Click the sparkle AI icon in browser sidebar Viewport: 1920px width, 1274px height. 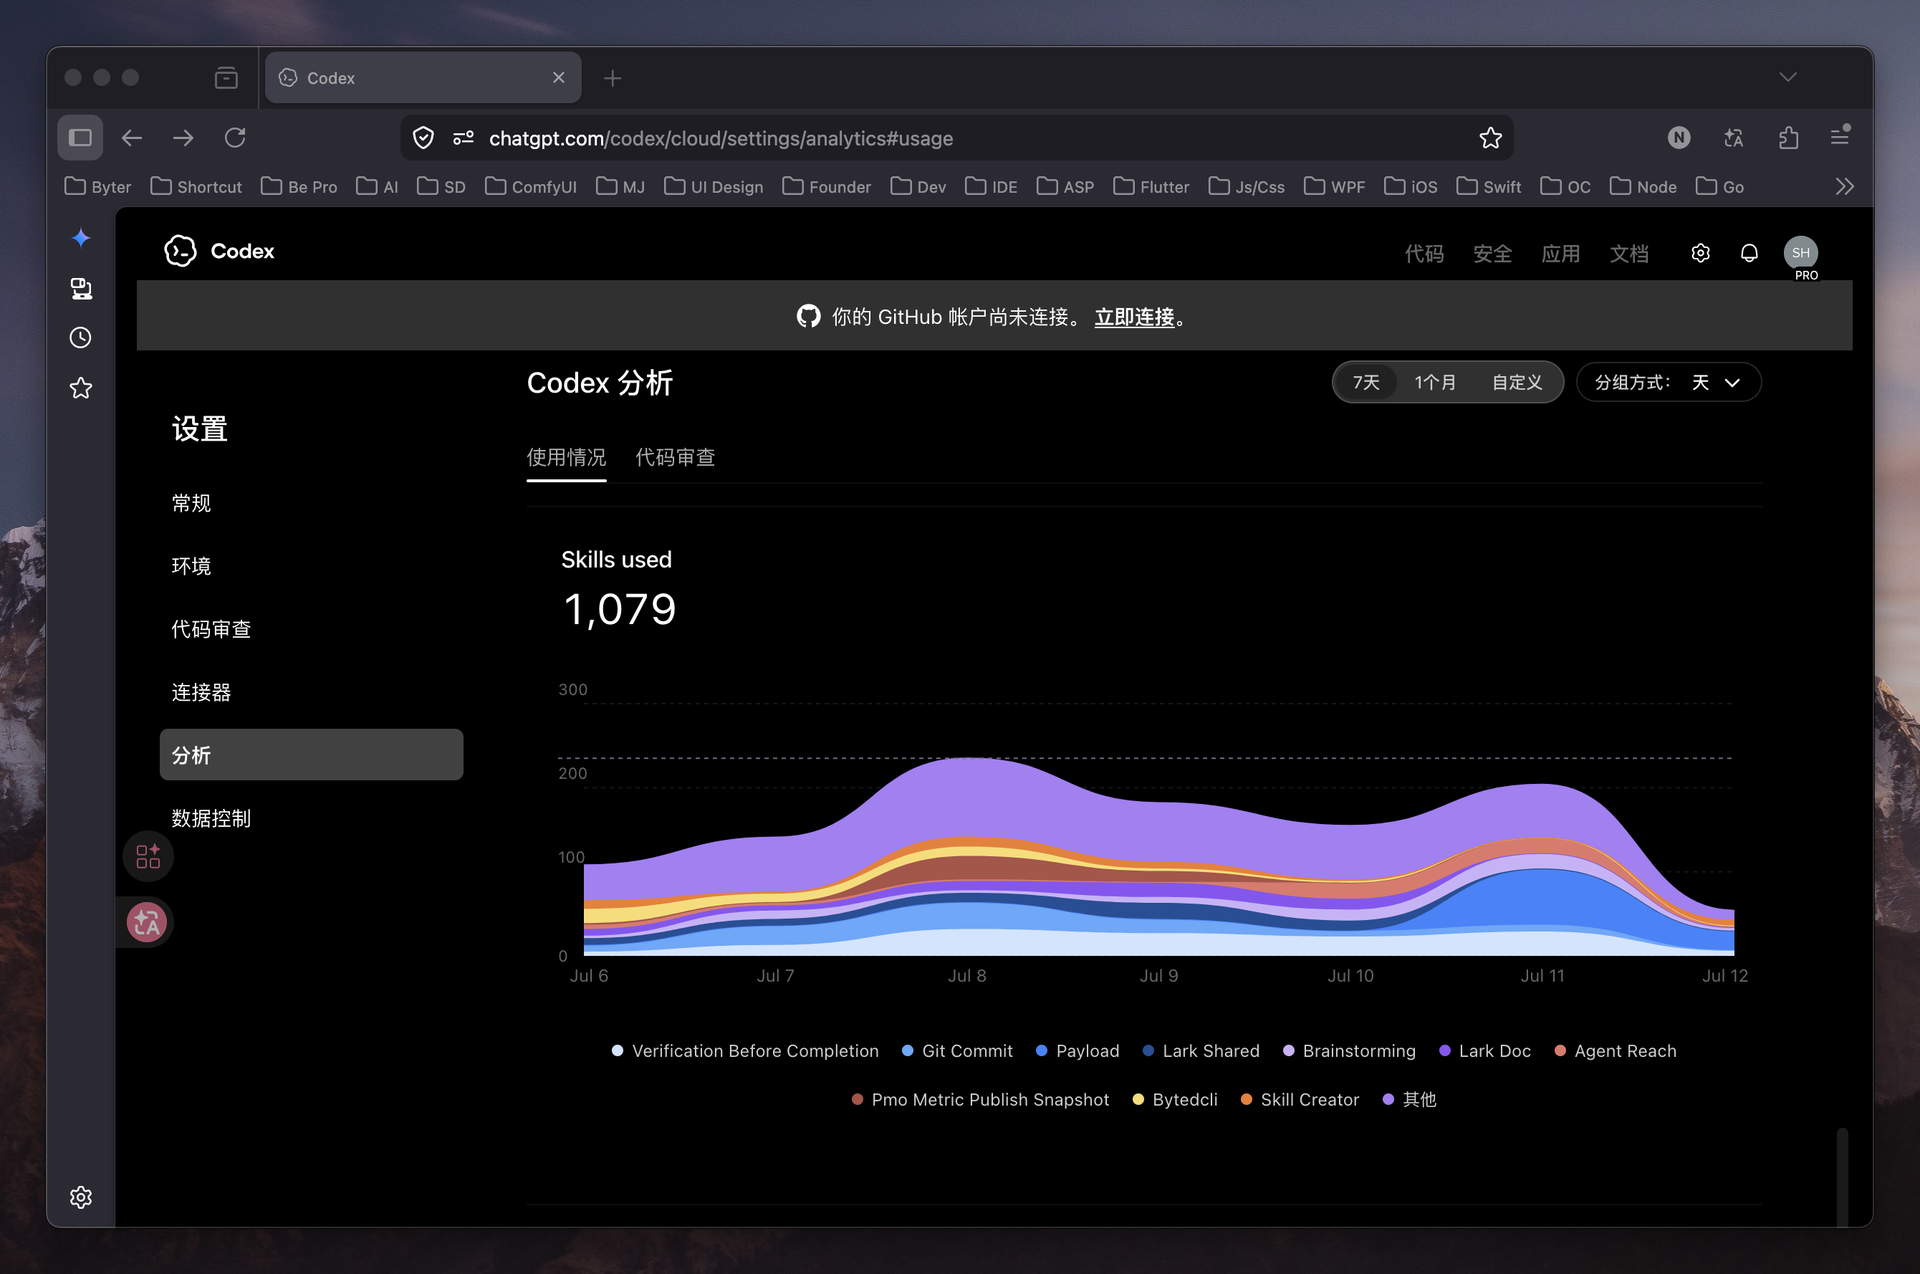(x=81, y=238)
